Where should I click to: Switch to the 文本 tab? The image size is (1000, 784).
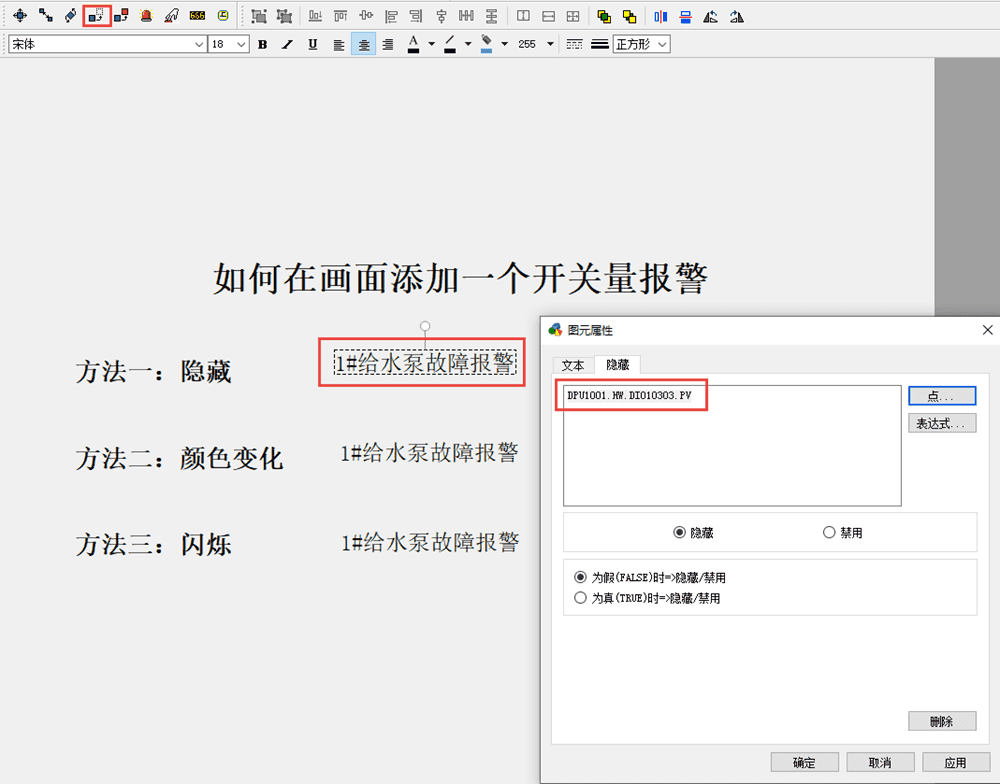[x=573, y=366]
